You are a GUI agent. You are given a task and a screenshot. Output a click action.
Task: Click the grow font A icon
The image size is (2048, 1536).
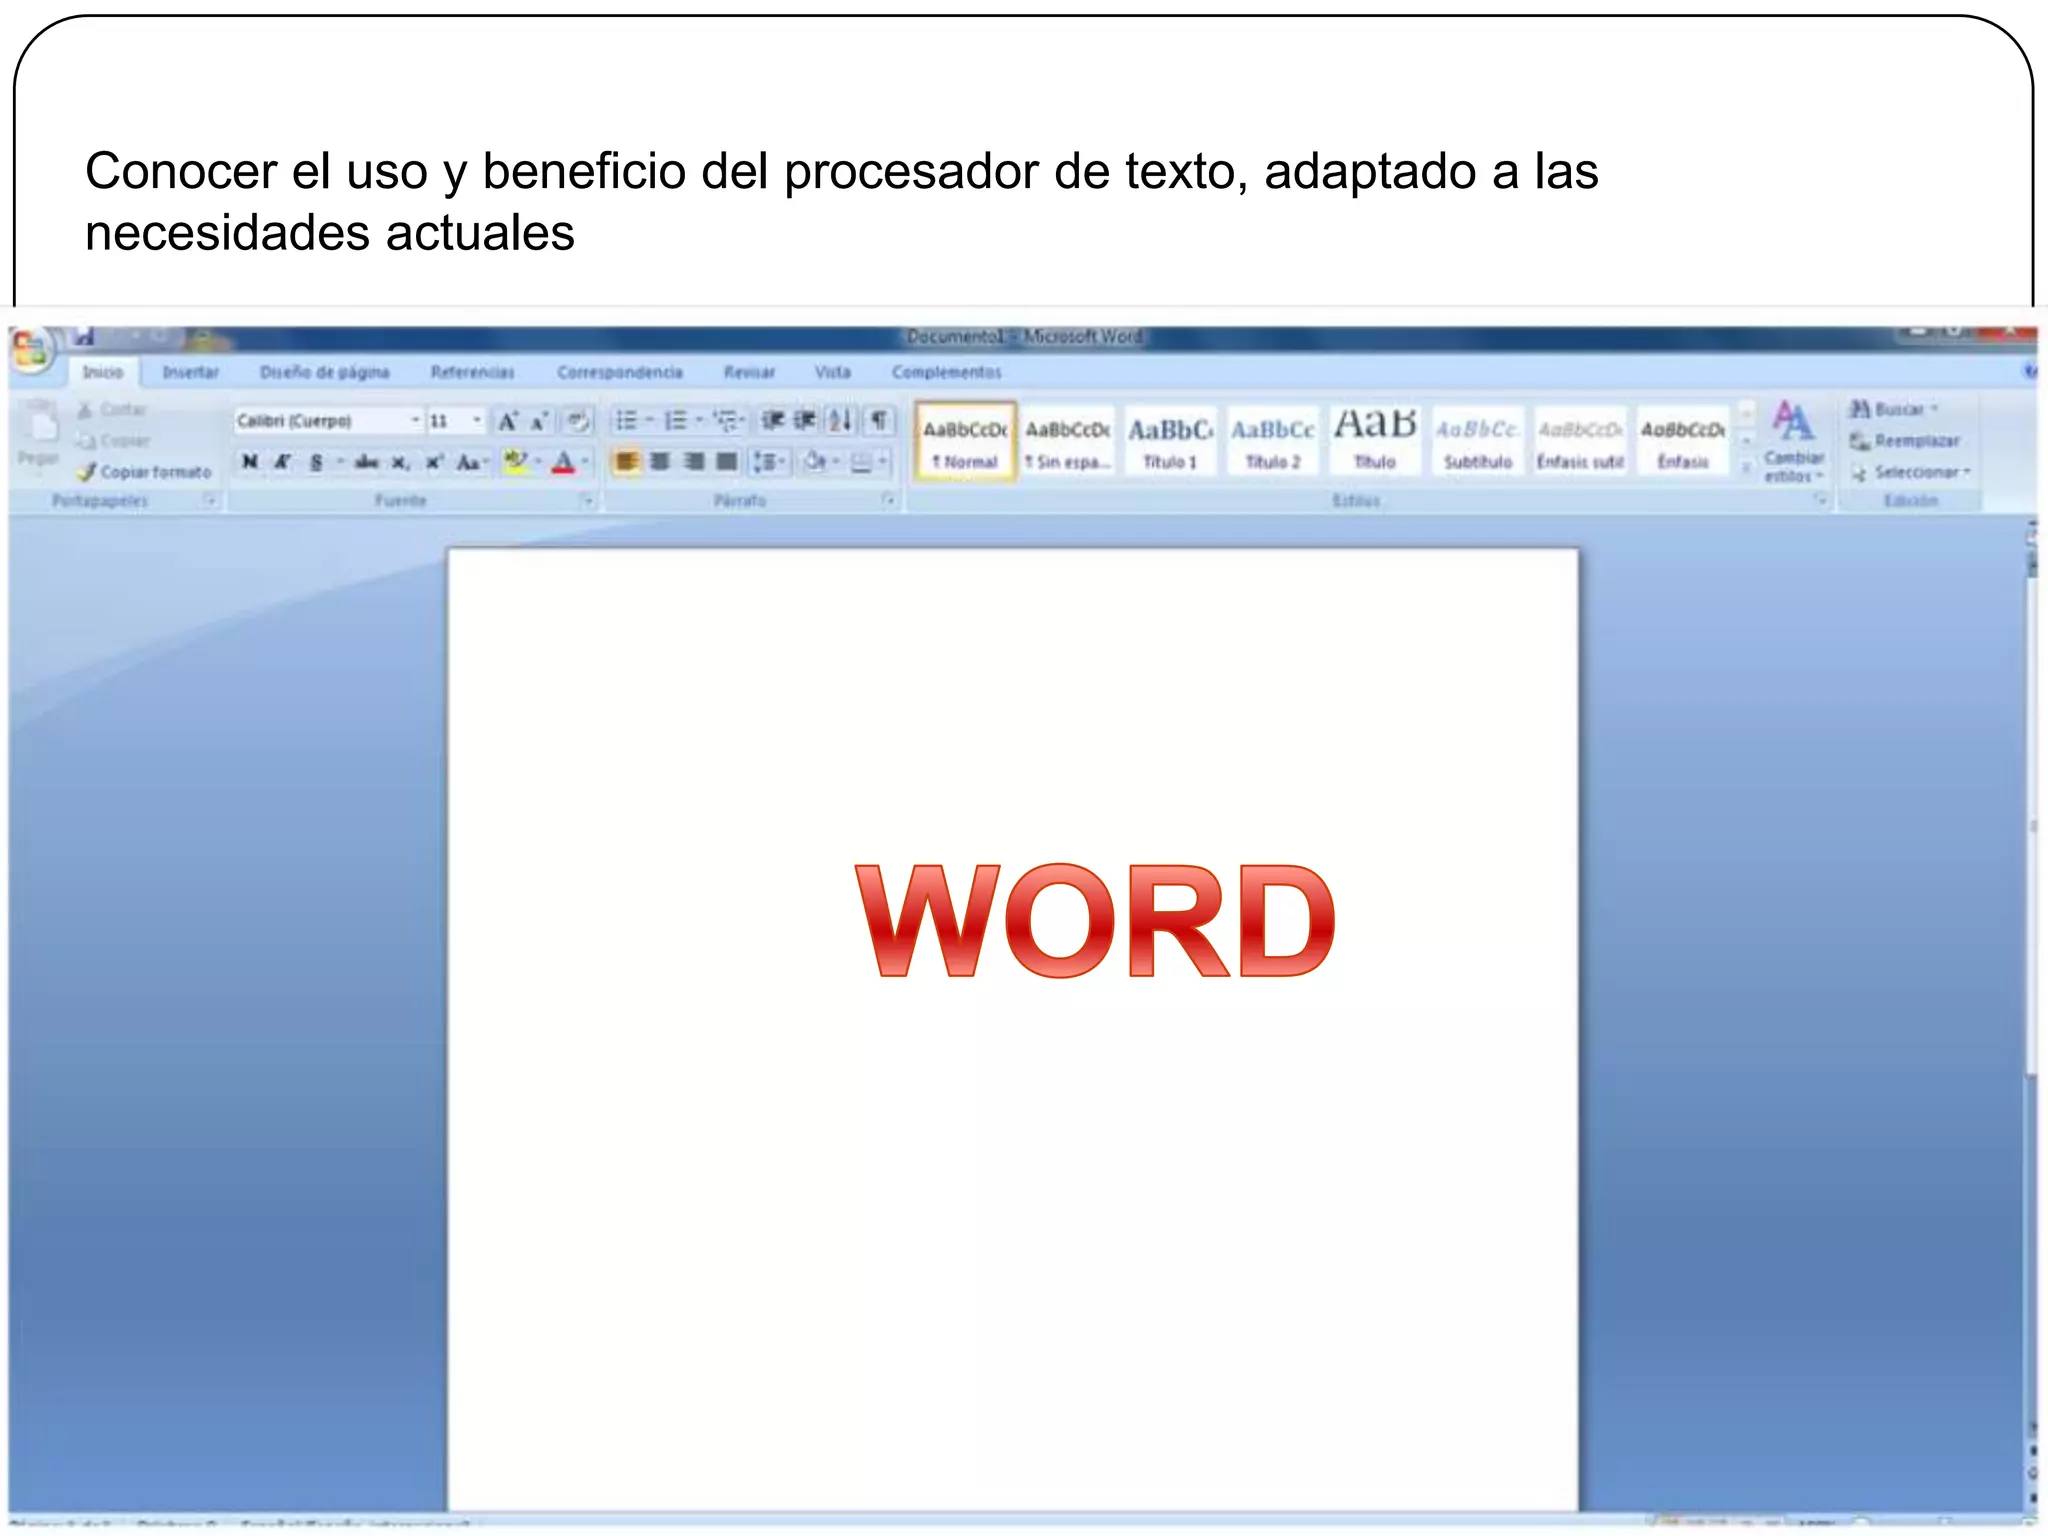pyautogui.click(x=508, y=421)
